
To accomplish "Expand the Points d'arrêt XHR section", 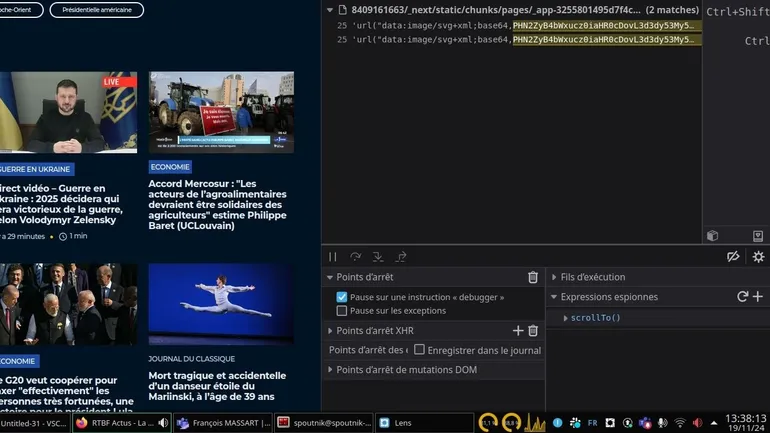I will [x=330, y=331].
